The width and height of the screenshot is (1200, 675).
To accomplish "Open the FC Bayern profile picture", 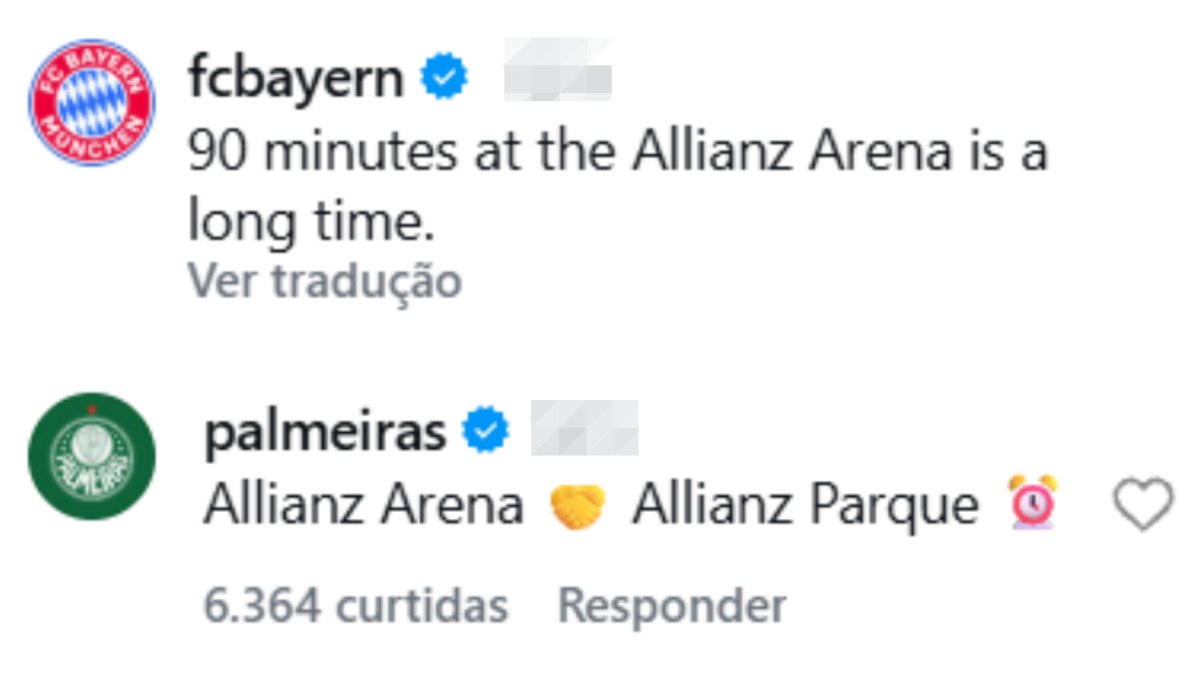I will tap(91, 102).
